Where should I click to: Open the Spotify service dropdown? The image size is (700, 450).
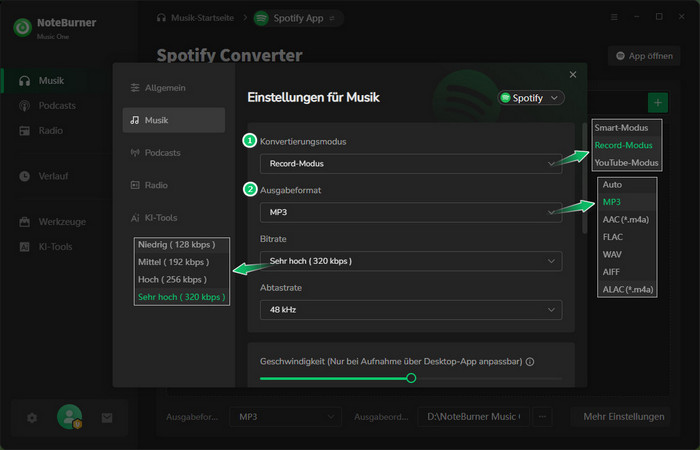point(531,98)
